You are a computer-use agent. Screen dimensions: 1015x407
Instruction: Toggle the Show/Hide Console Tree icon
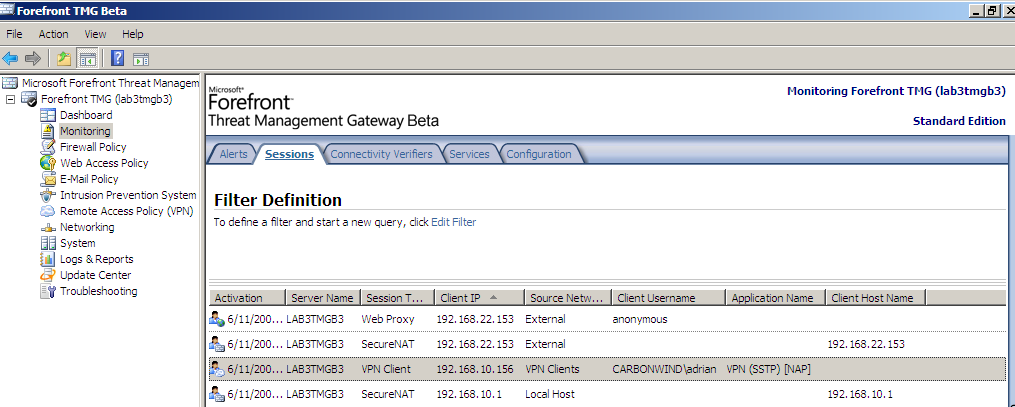87,59
